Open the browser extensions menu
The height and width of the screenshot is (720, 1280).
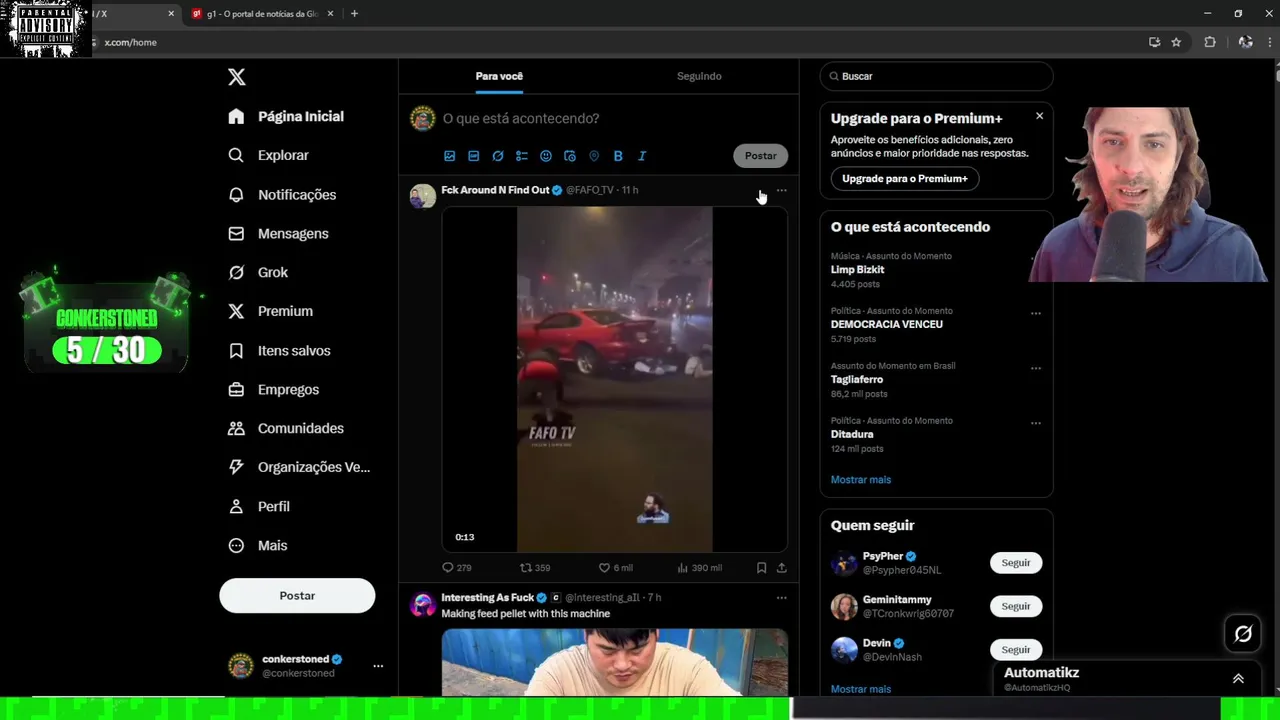click(x=1209, y=42)
